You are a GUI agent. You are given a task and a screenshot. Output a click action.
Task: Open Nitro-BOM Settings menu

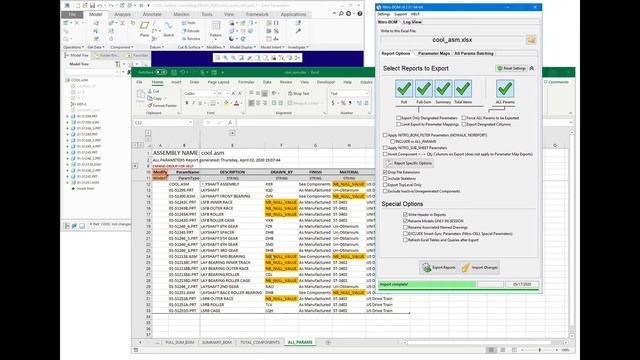click(383, 14)
